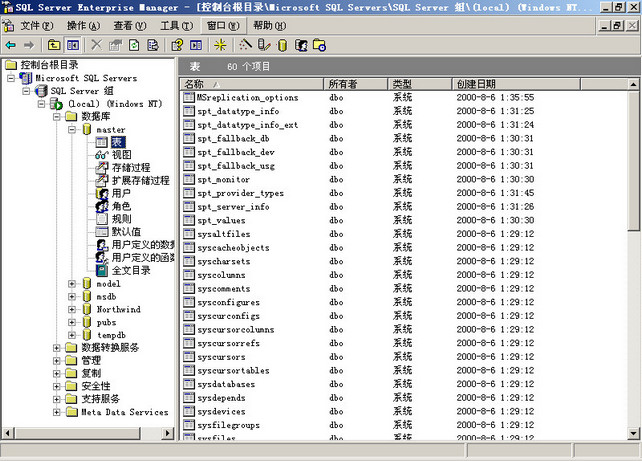Click the yellow New Database cylinder icon
The image size is (642, 461).
[x=282, y=45]
